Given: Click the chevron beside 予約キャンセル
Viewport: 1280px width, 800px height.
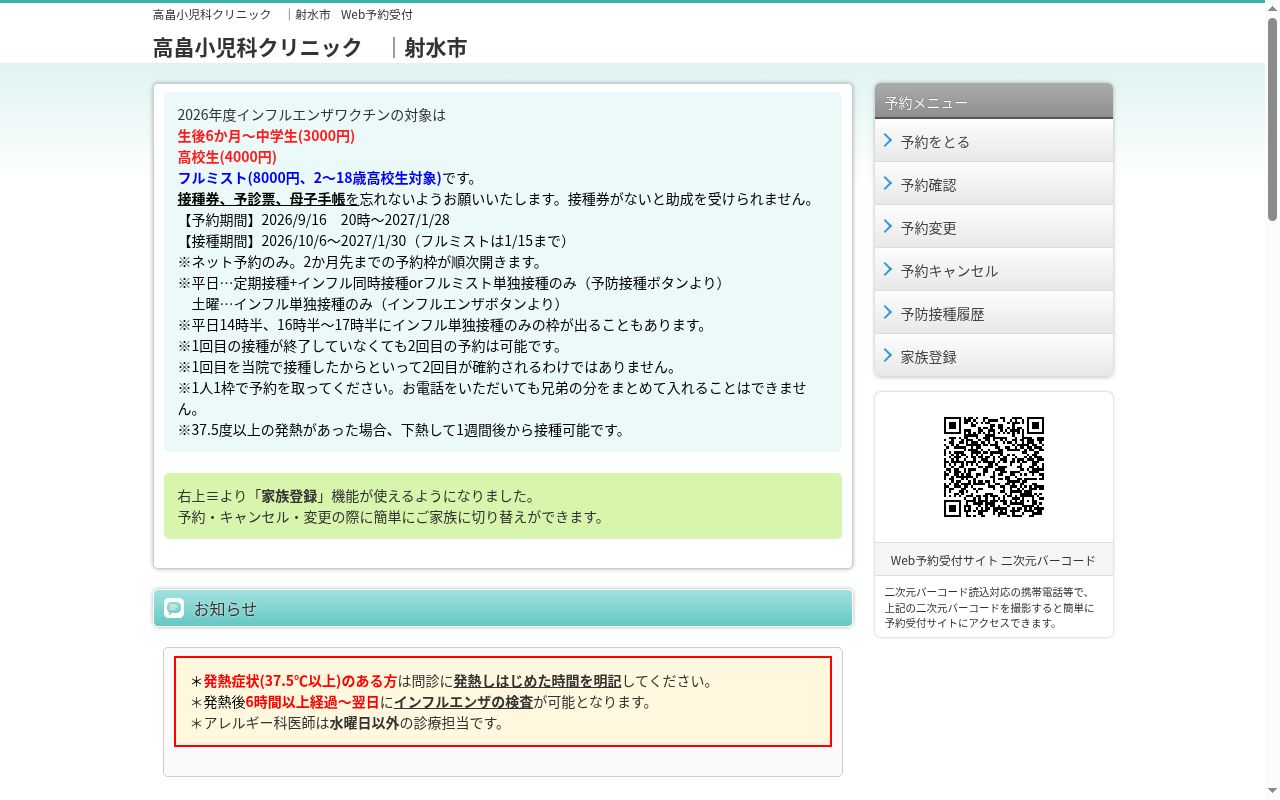Looking at the screenshot, I should (888, 270).
